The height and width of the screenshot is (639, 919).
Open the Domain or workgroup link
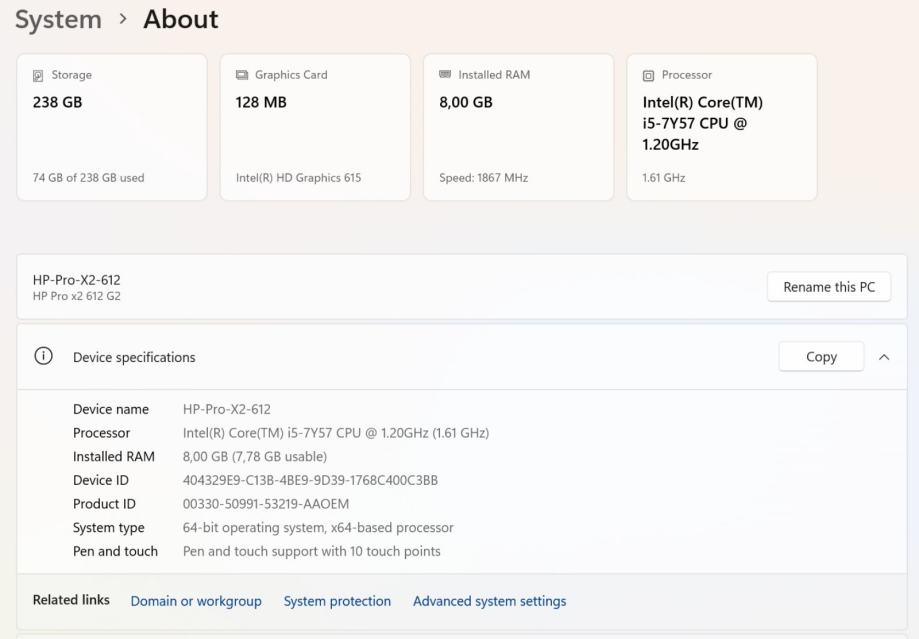196,601
